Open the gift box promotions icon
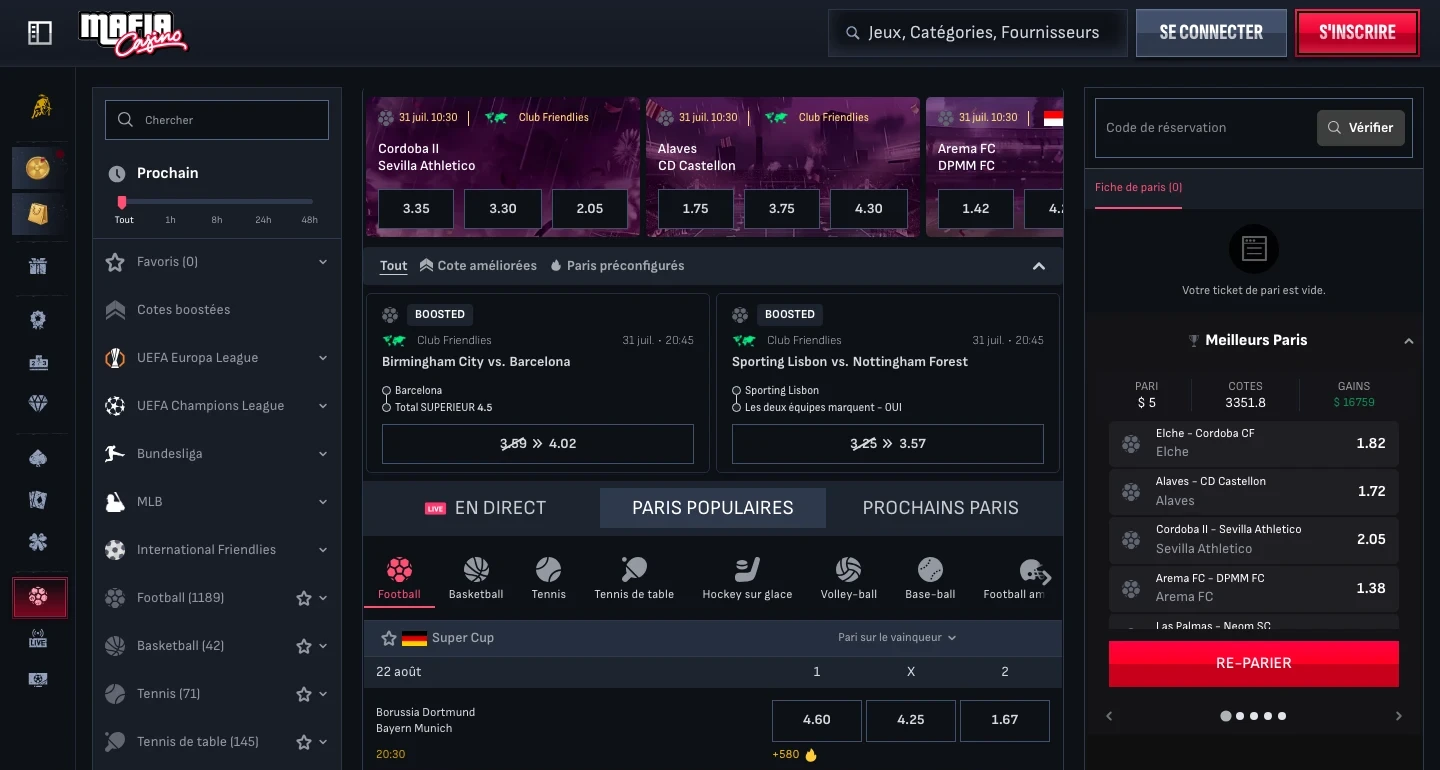This screenshot has width=1440, height=770. (x=38, y=266)
